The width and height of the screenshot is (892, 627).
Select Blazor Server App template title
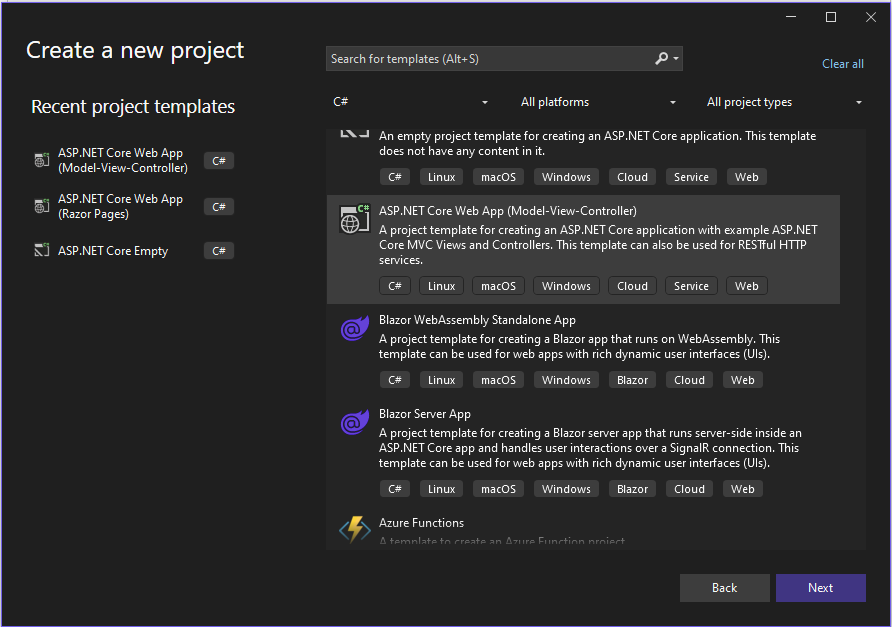tap(424, 414)
